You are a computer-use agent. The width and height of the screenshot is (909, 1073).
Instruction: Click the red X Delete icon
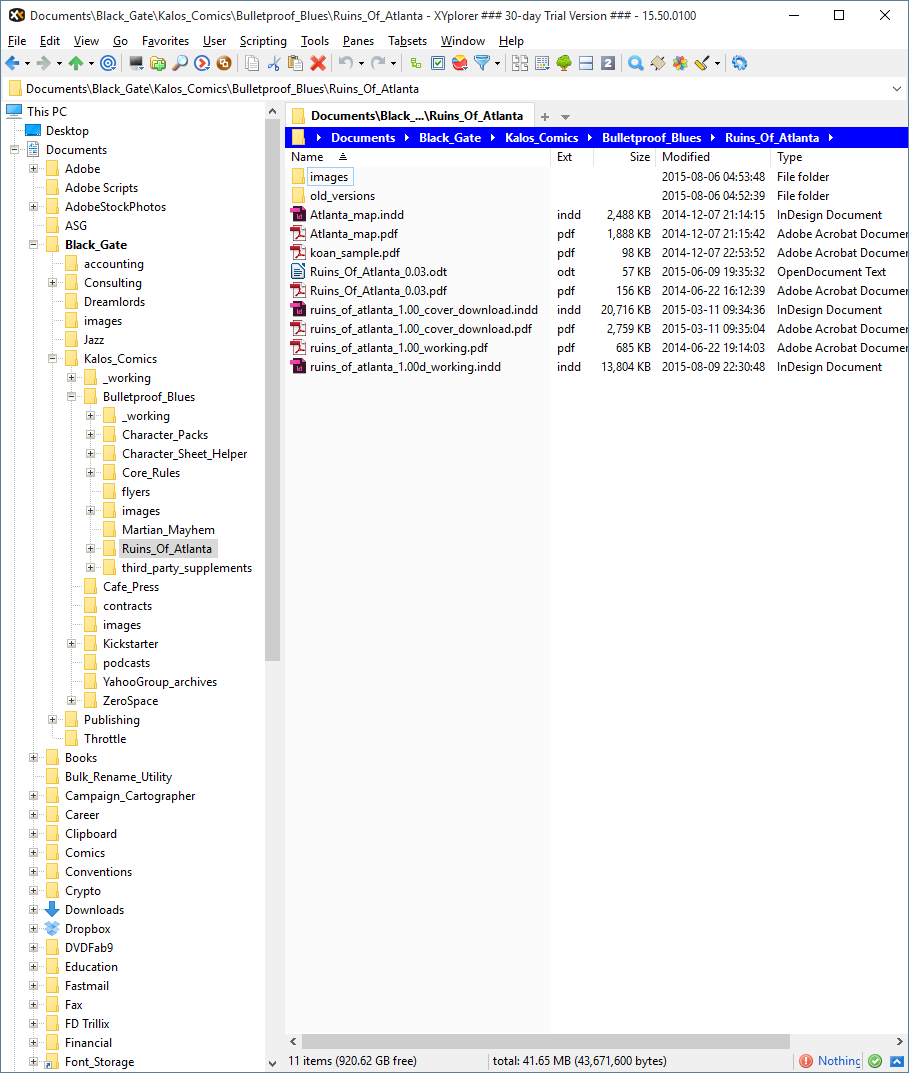tap(318, 63)
